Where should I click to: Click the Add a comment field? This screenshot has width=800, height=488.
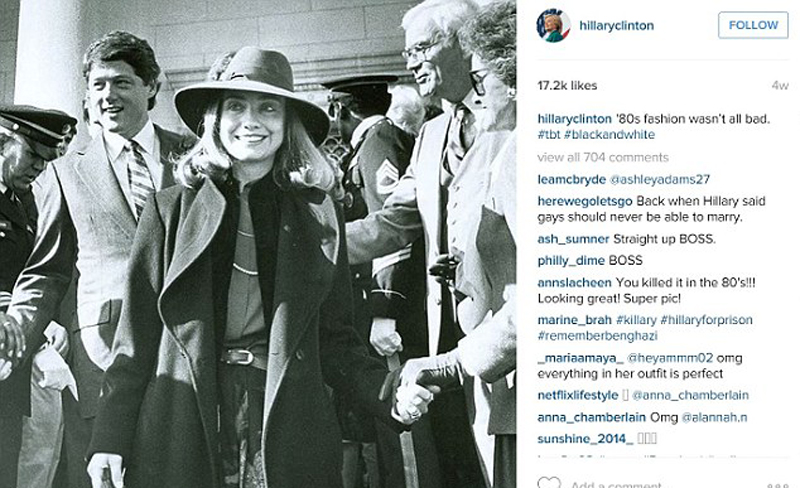[616, 484]
